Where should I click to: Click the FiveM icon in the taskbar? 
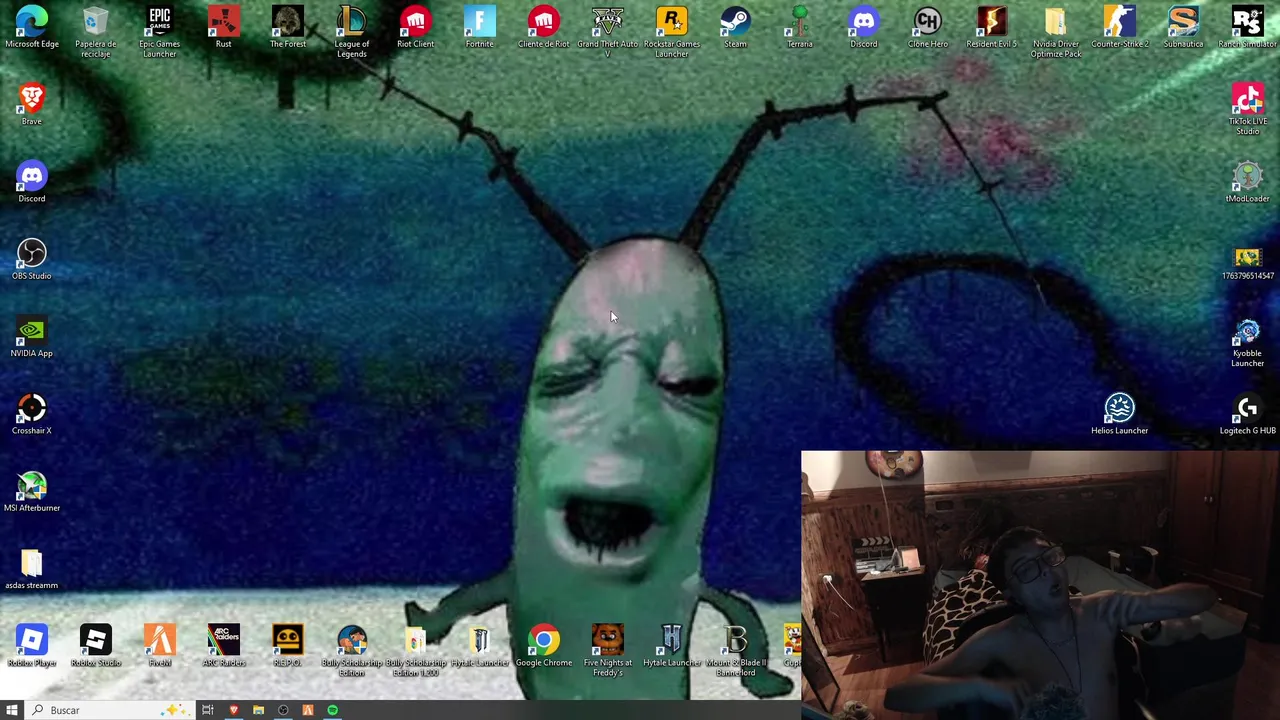coord(308,710)
